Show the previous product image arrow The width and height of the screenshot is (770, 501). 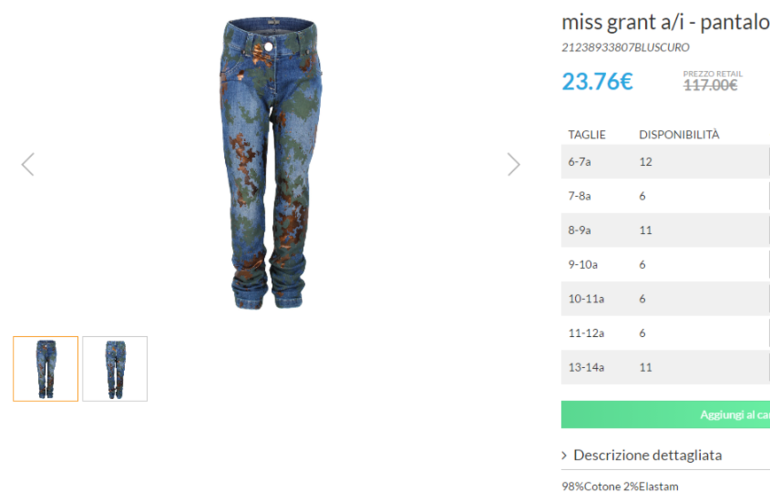tap(28, 164)
